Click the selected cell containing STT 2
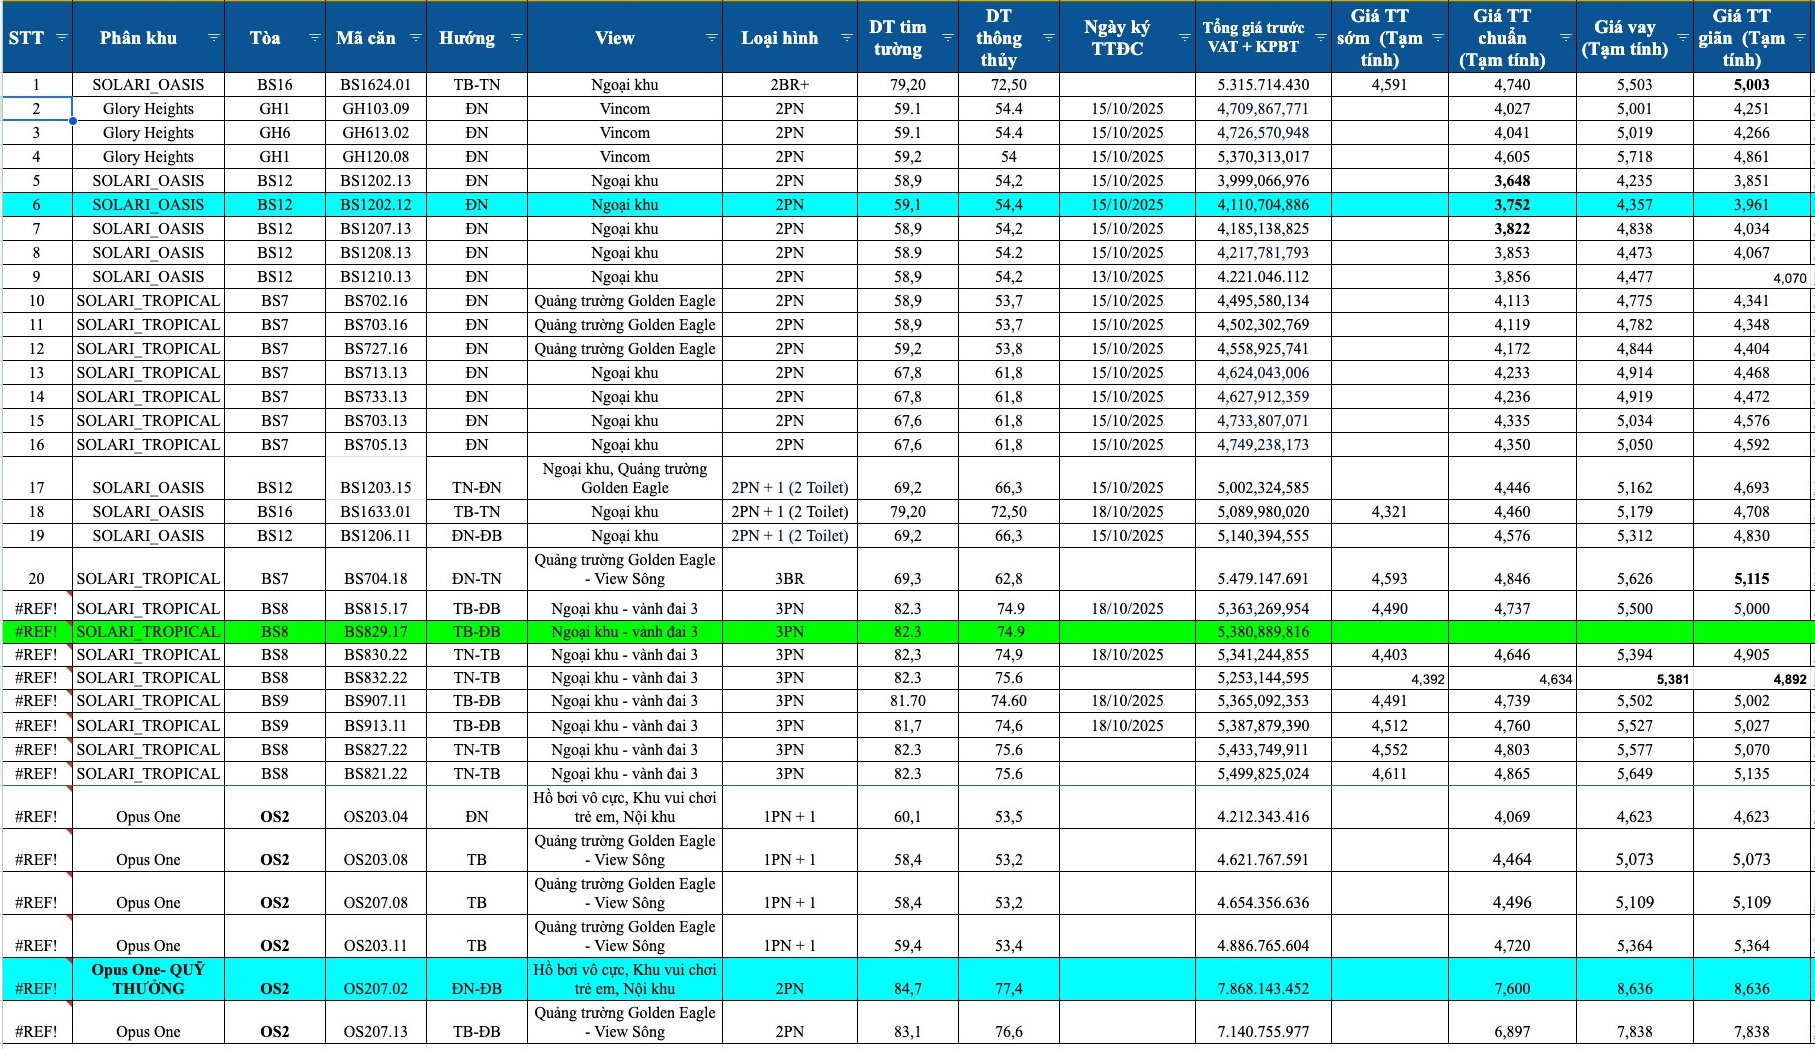 click(37, 109)
